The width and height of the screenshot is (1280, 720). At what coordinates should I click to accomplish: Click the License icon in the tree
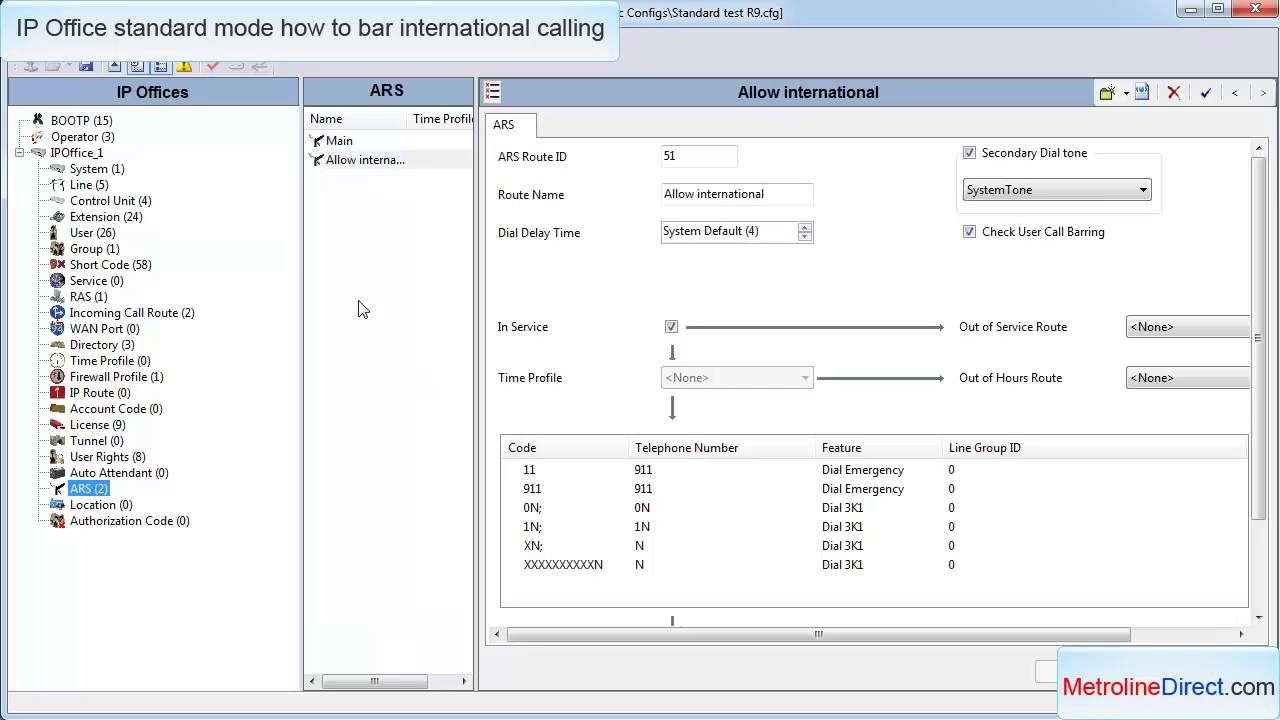(57, 425)
